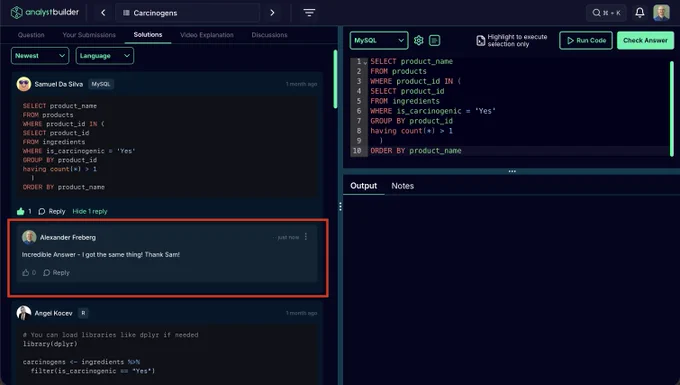Click the solutions panel scrollbar

pos(335,79)
